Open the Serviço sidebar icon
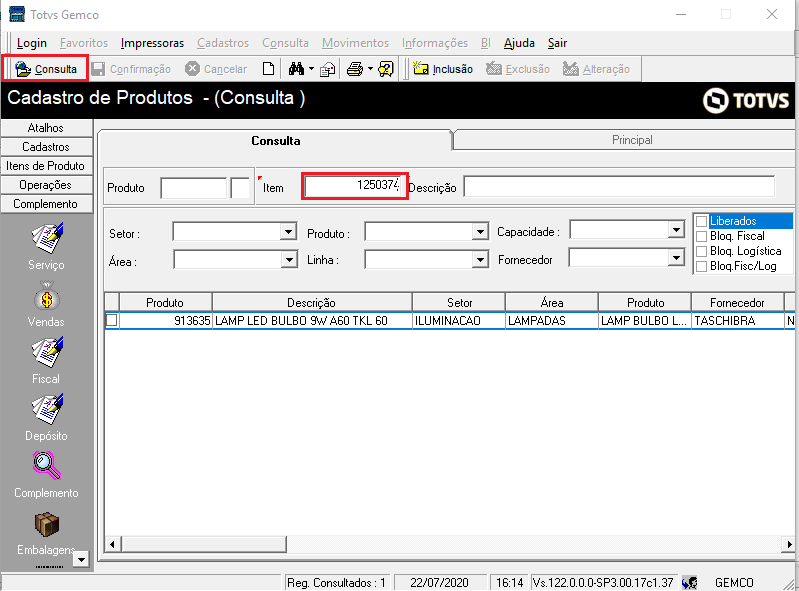The height and width of the screenshot is (591, 799). tap(47, 238)
